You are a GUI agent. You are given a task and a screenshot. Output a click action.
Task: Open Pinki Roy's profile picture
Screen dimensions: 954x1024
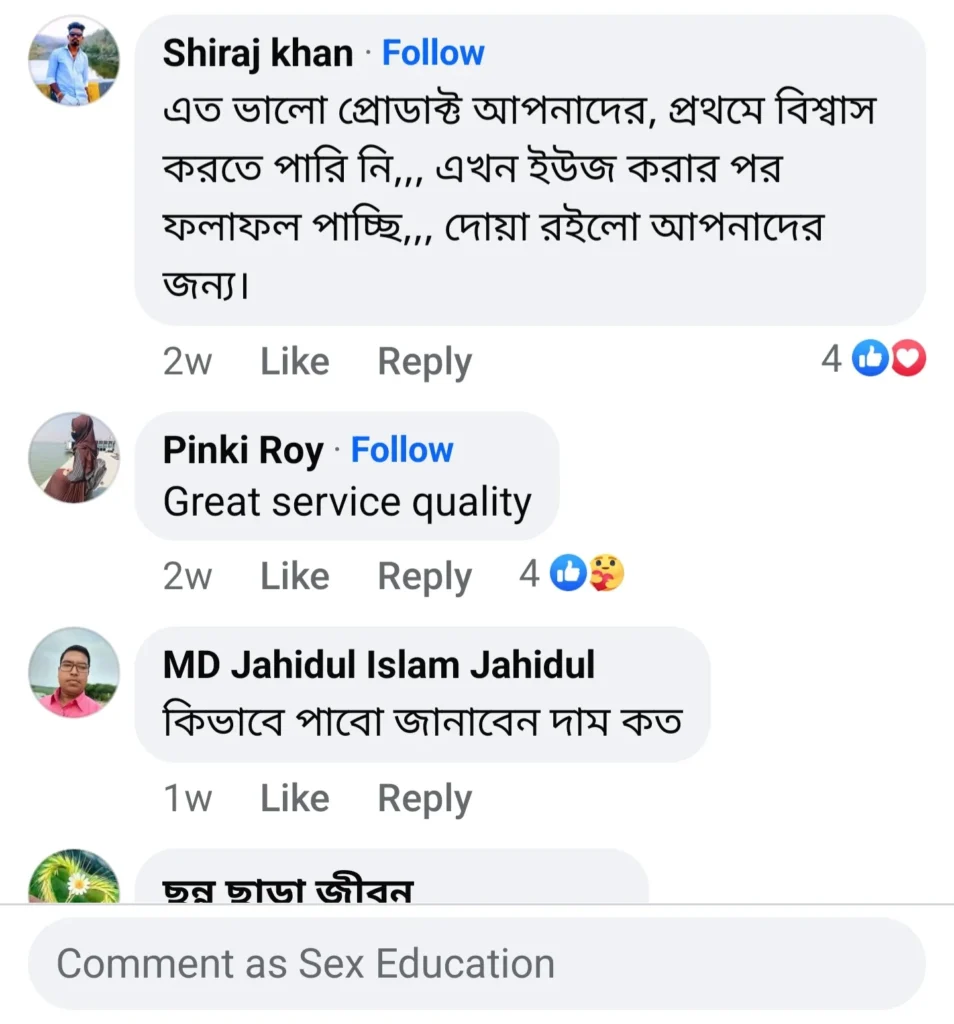[x=74, y=458]
